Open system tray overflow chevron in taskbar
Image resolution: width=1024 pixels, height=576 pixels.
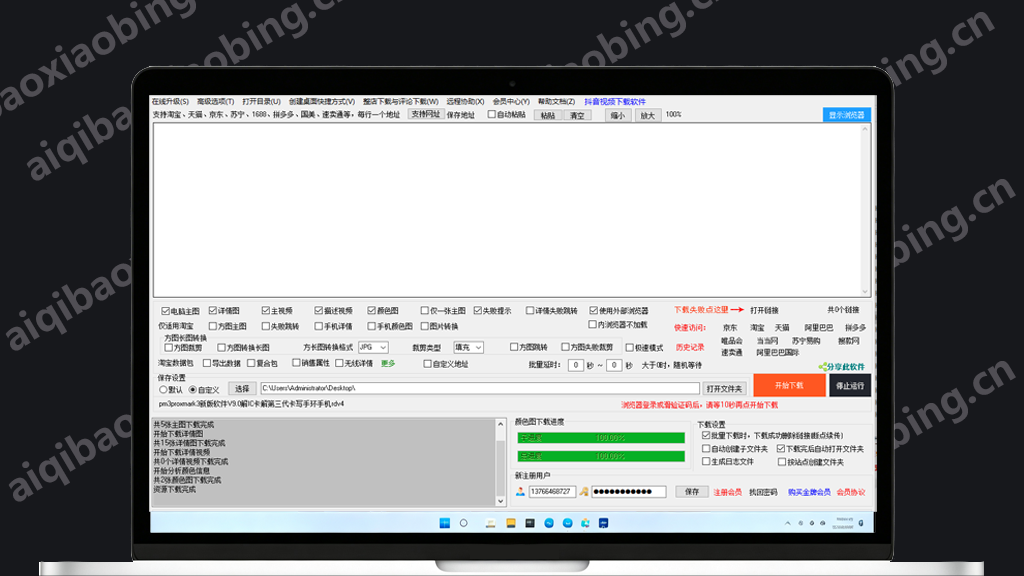(788, 523)
